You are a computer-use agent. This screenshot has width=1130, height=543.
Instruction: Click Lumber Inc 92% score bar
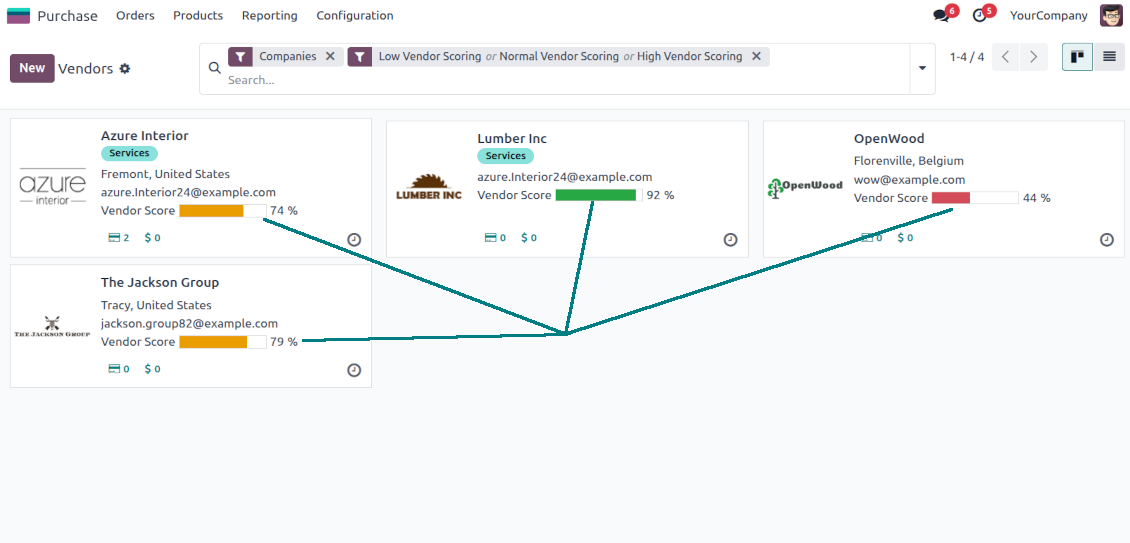[x=599, y=195]
